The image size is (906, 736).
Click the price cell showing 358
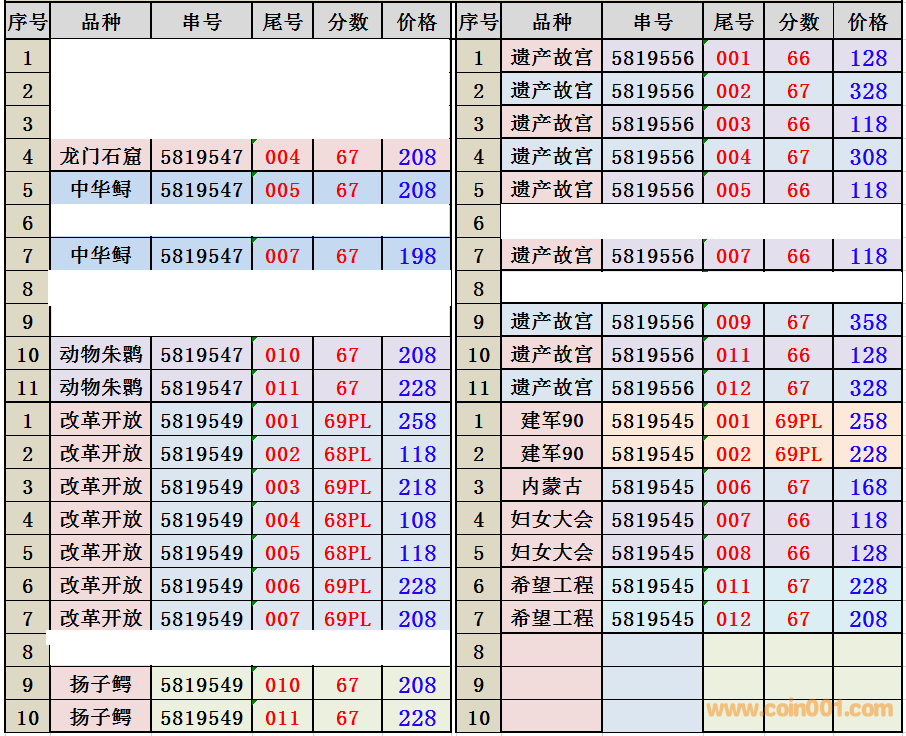868,322
